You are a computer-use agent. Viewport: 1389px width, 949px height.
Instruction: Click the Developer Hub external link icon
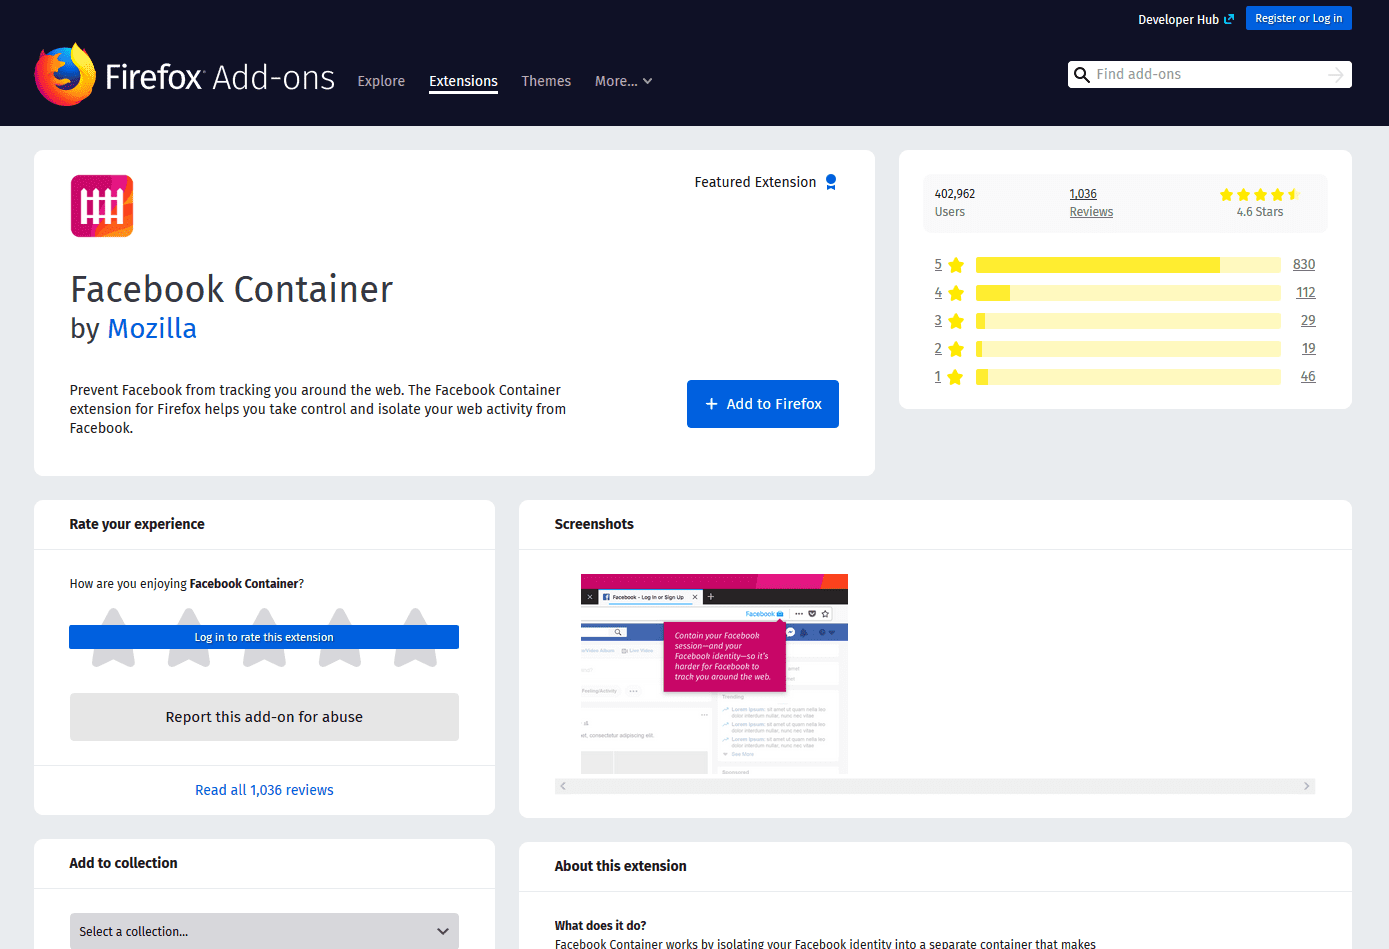[x=1229, y=19]
